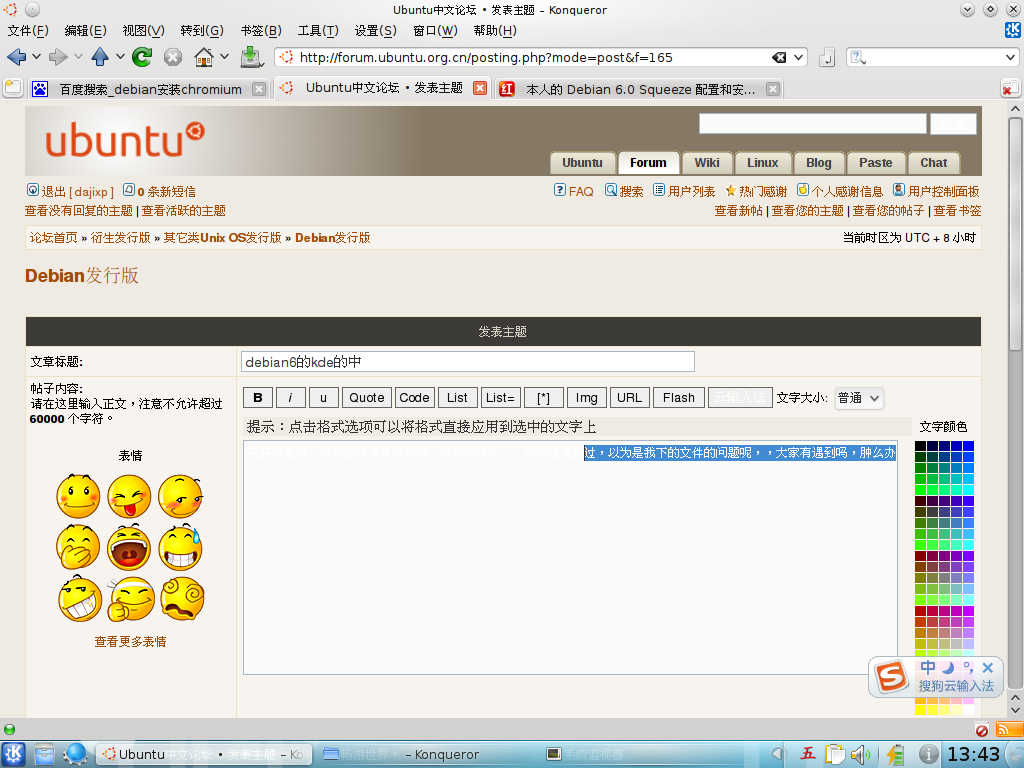Viewport: 1024px width, 768px height.
Task: Click the grey Forward arrow icon
Action: 58,57
